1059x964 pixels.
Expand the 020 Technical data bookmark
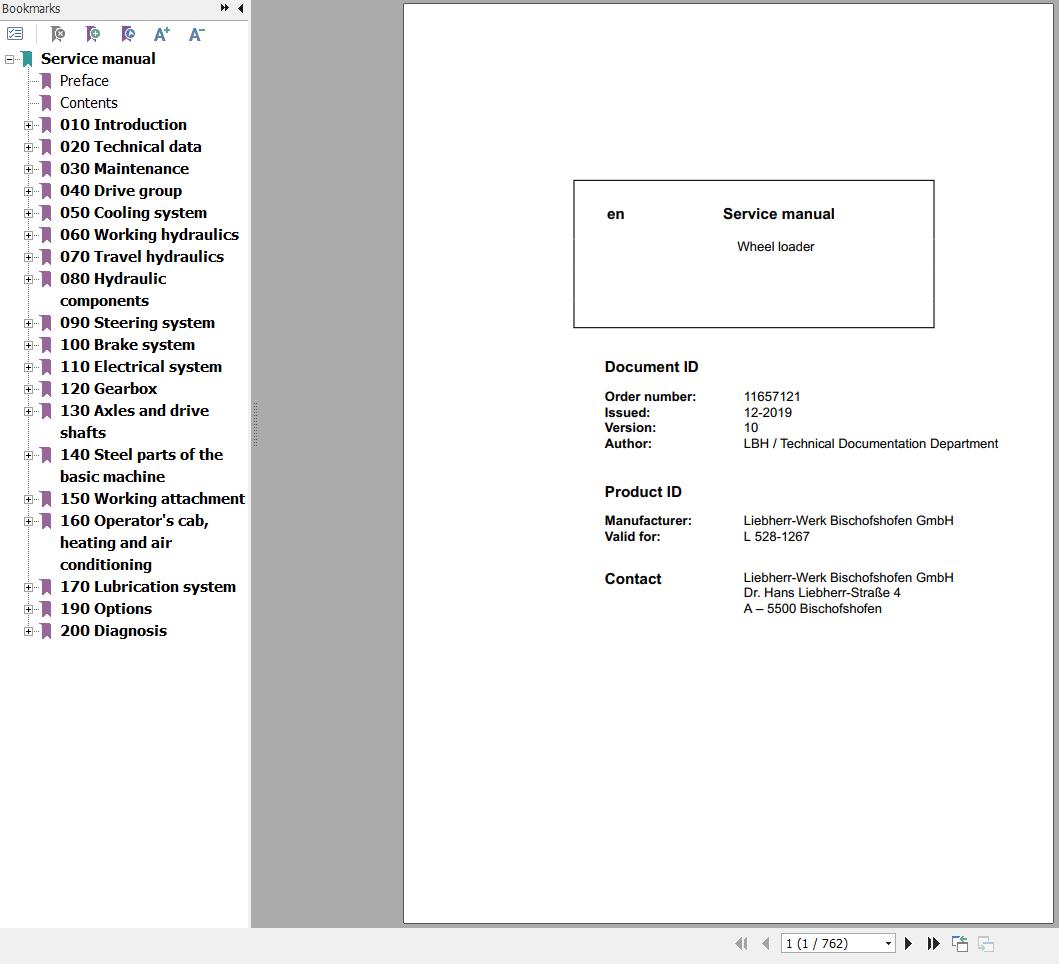coord(28,147)
